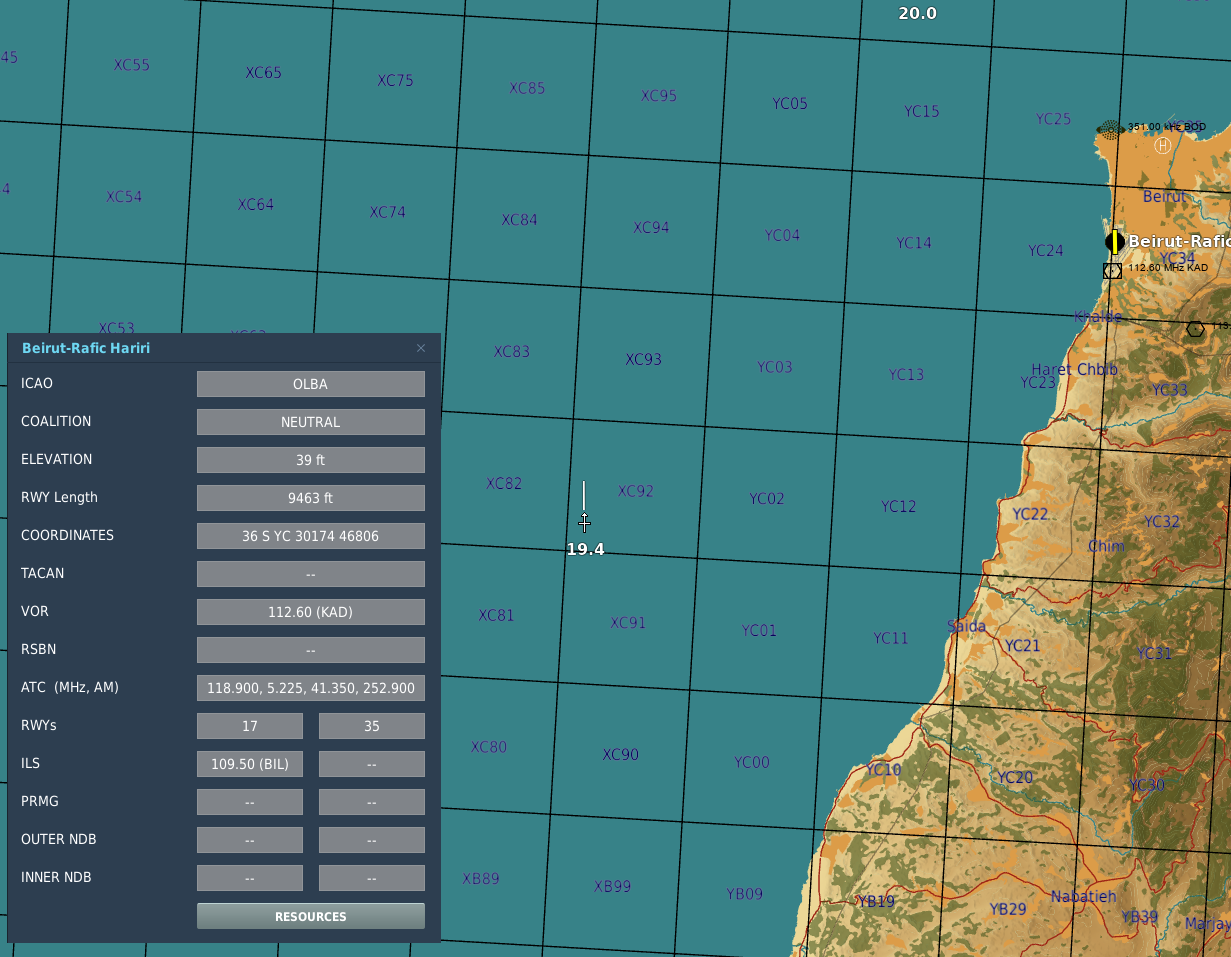Click grid square label YC11
The width and height of the screenshot is (1231, 957).
(x=891, y=638)
